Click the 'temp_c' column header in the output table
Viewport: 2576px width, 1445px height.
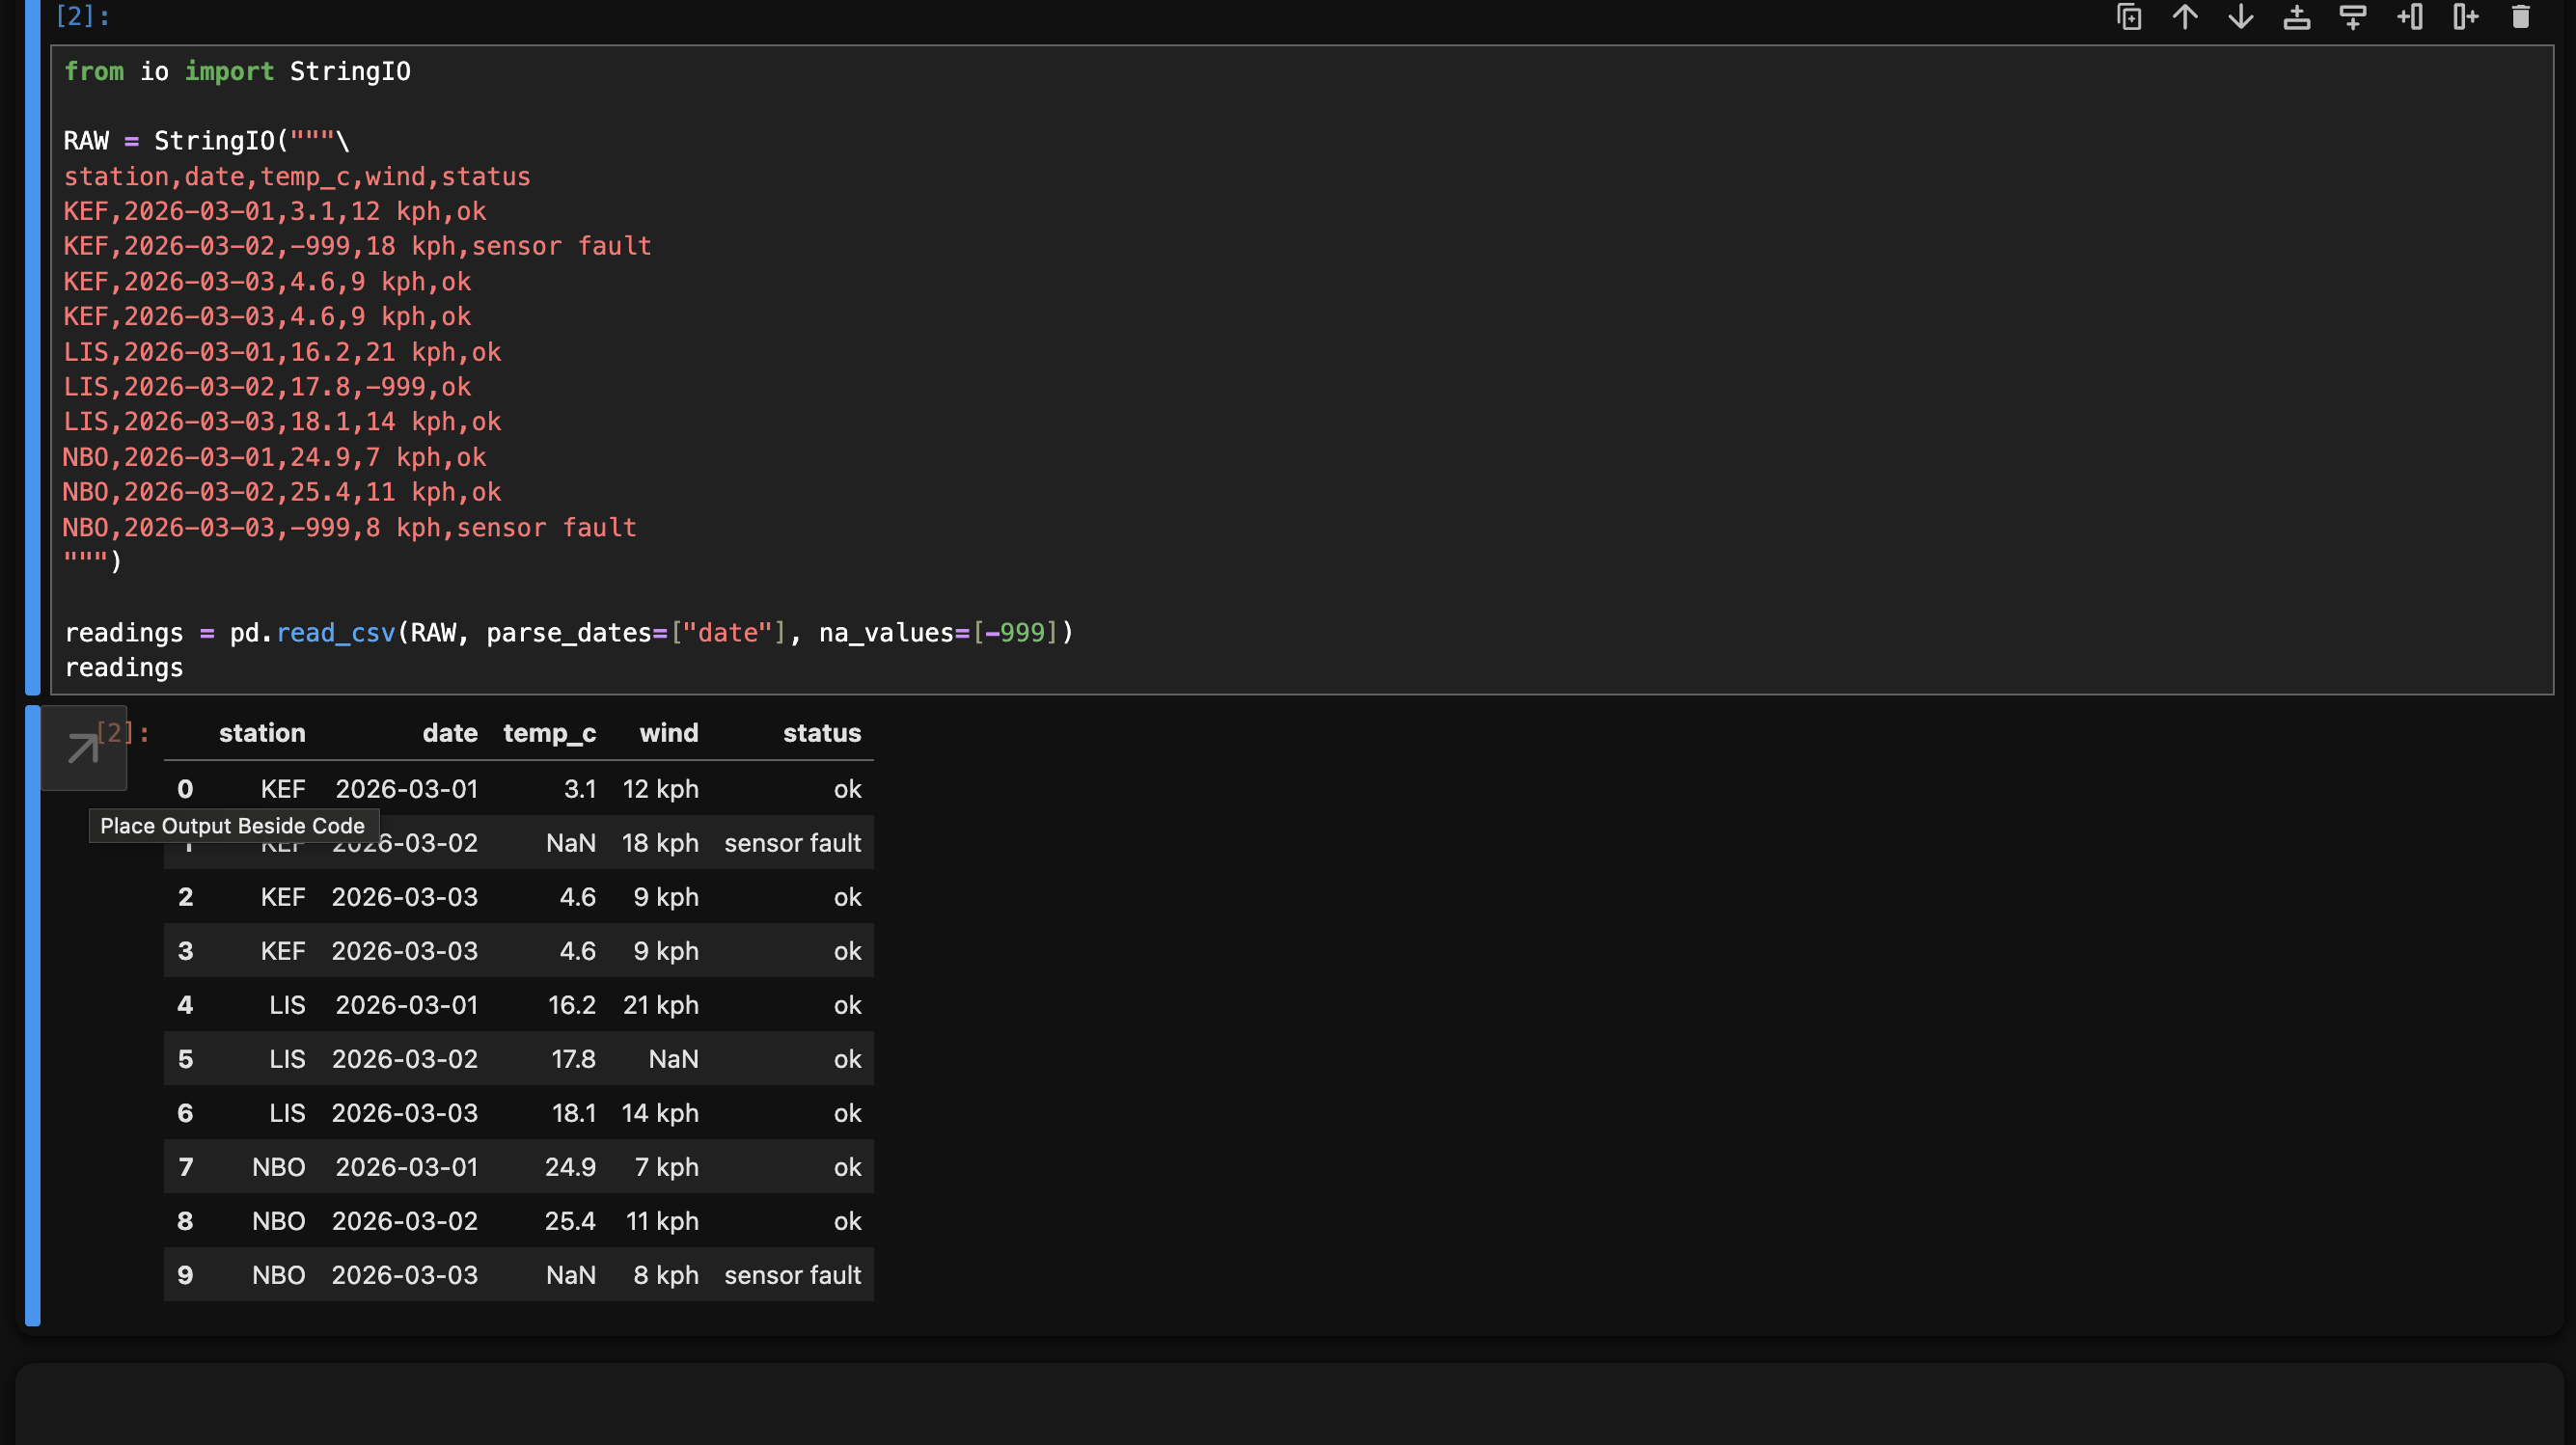pyautogui.click(x=549, y=733)
